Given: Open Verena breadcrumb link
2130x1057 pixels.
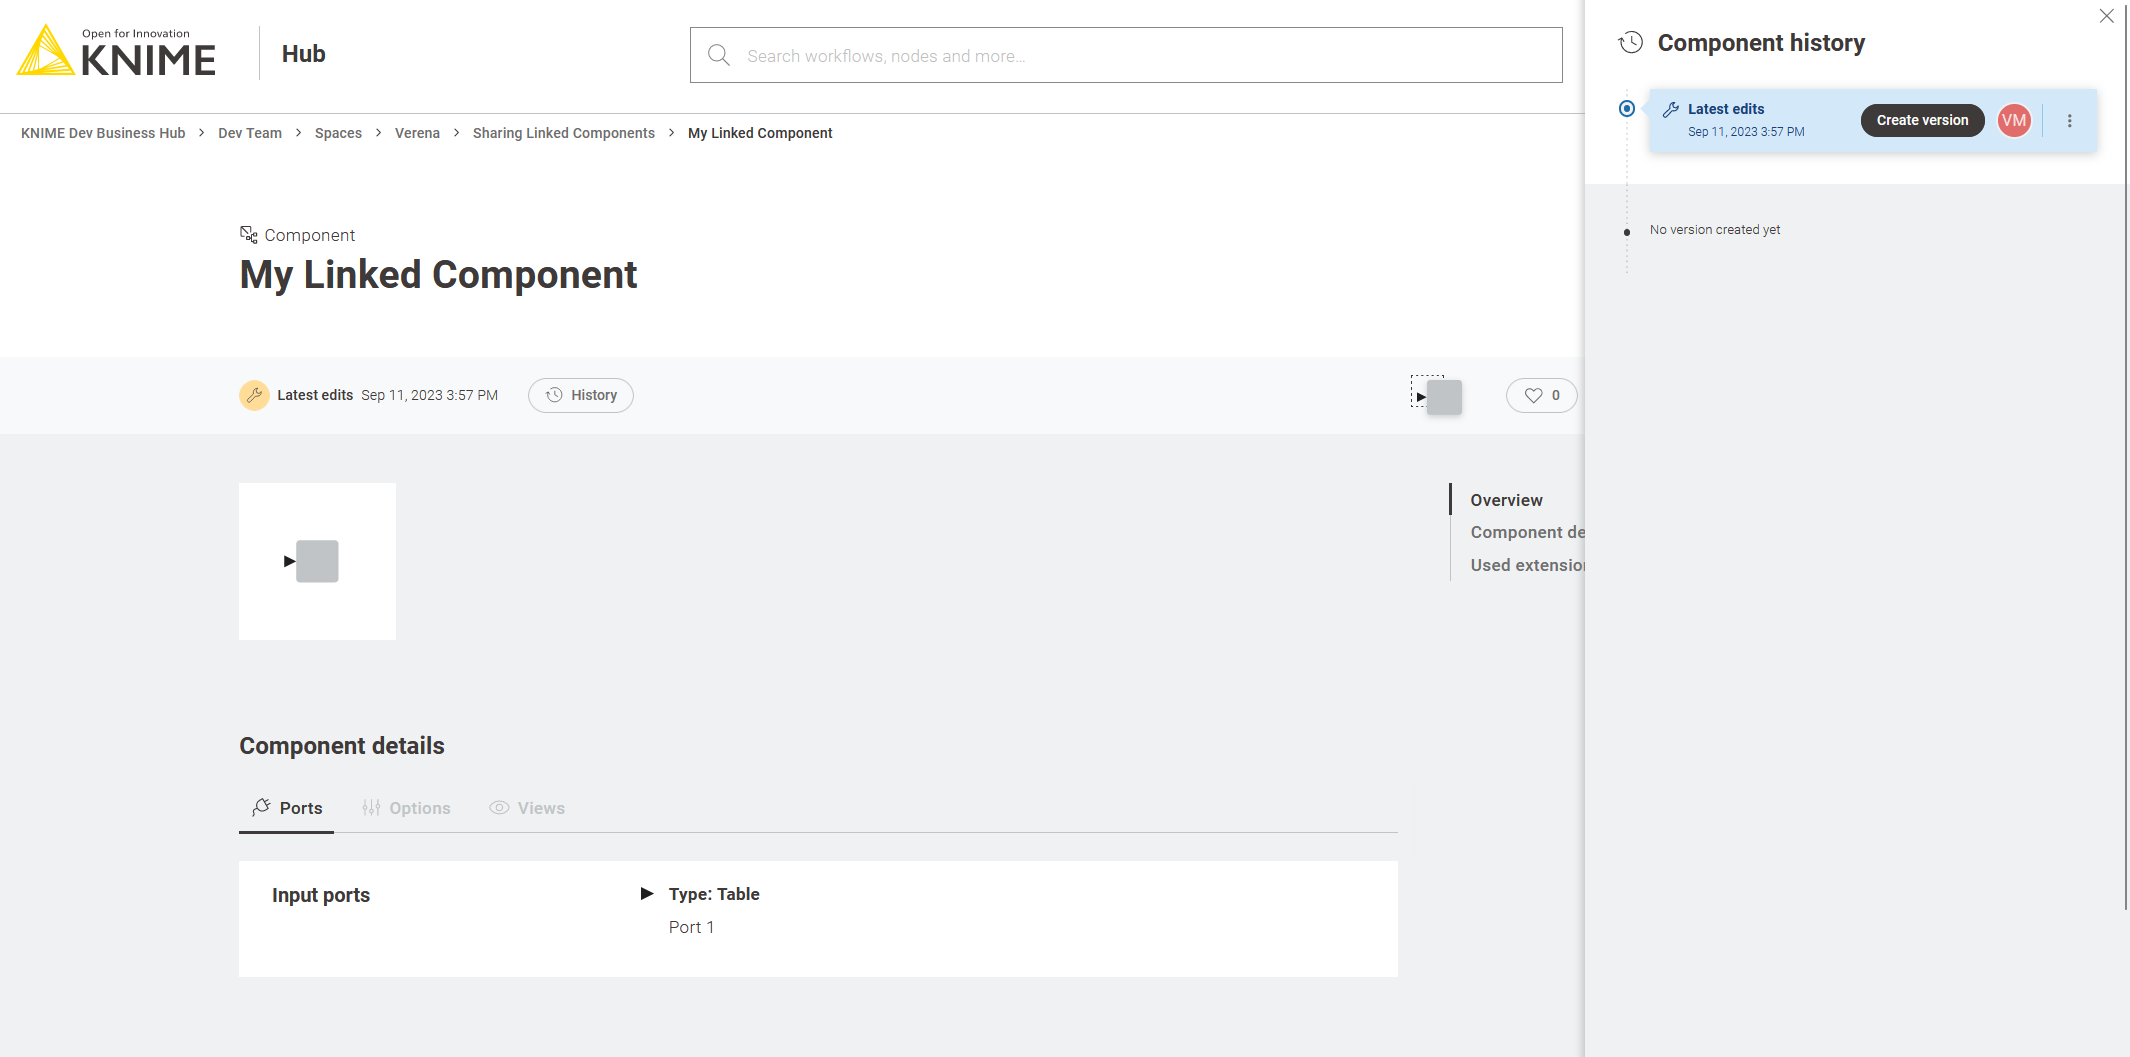Looking at the screenshot, I should [417, 133].
